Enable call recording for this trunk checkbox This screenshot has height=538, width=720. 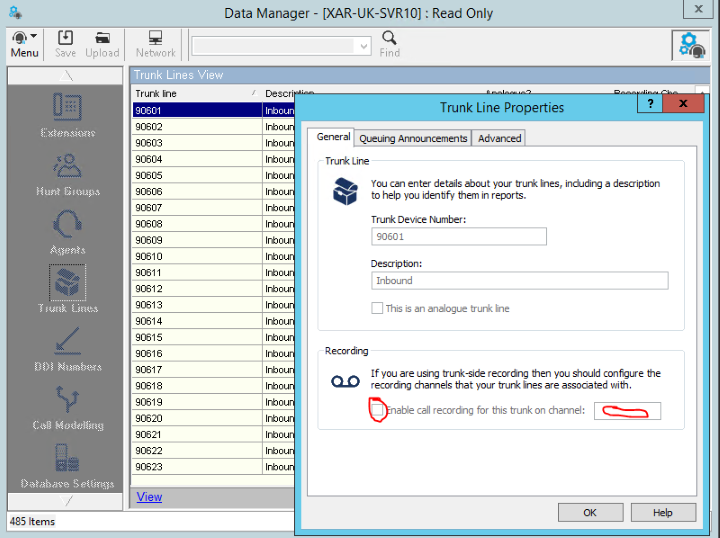[377, 410]
